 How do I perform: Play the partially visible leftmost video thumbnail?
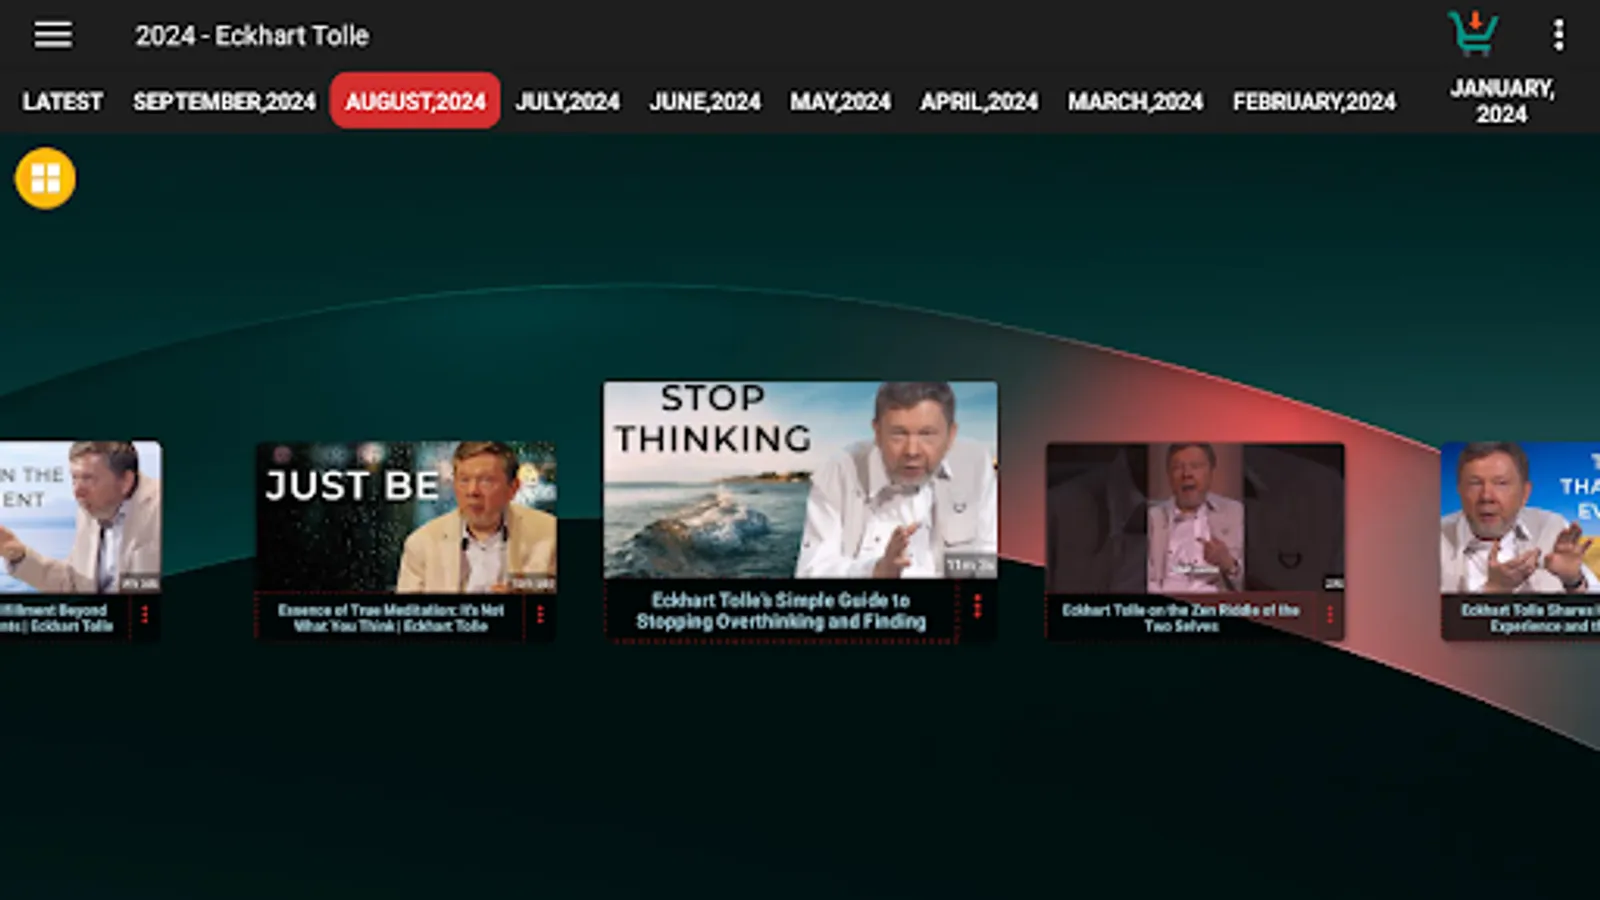(x=80, y=517)
